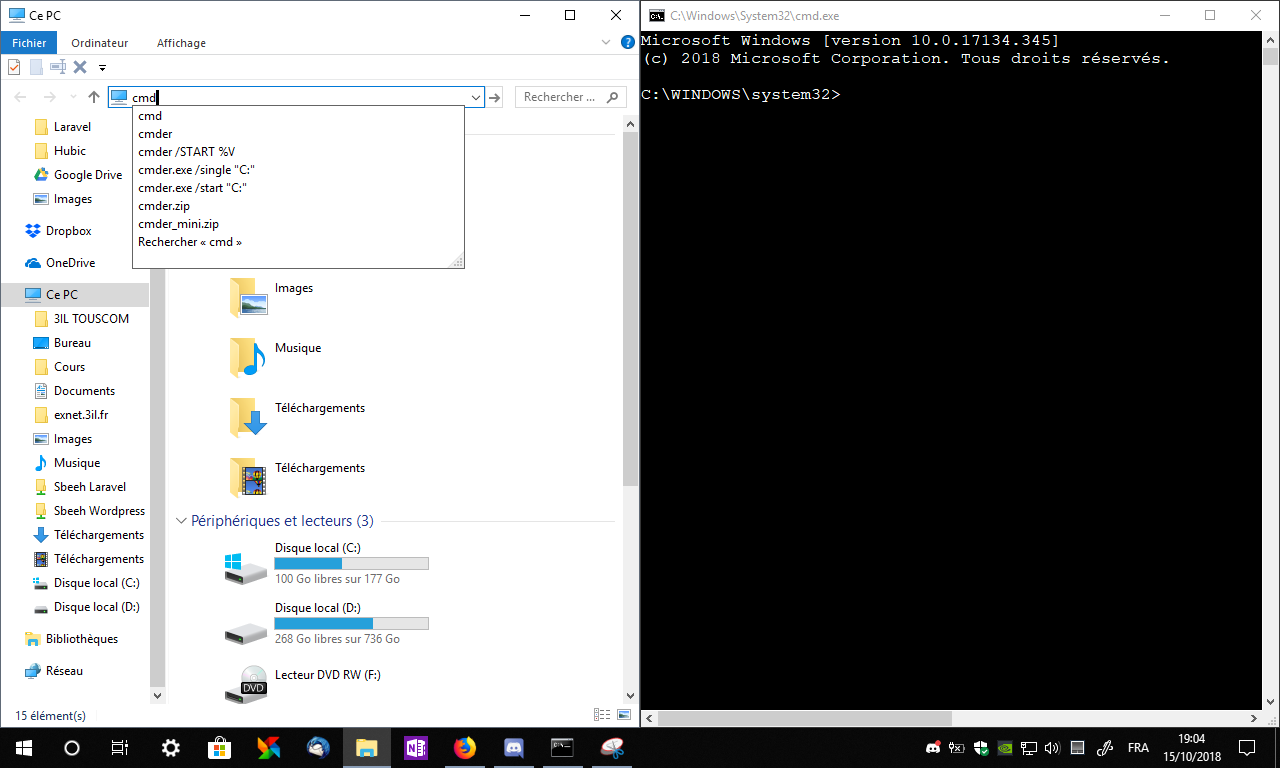Open the Microsoft Store from the taskbar
This screenshot has height=768, width=1280.
tap(219, 747)
